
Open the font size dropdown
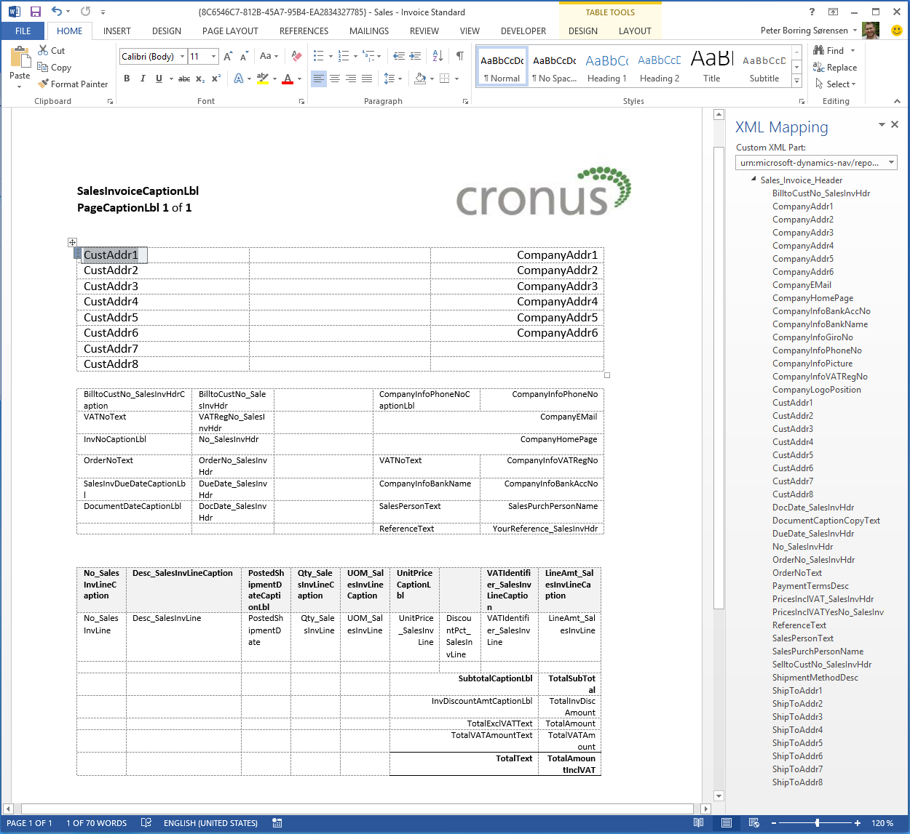coord(214,56)
